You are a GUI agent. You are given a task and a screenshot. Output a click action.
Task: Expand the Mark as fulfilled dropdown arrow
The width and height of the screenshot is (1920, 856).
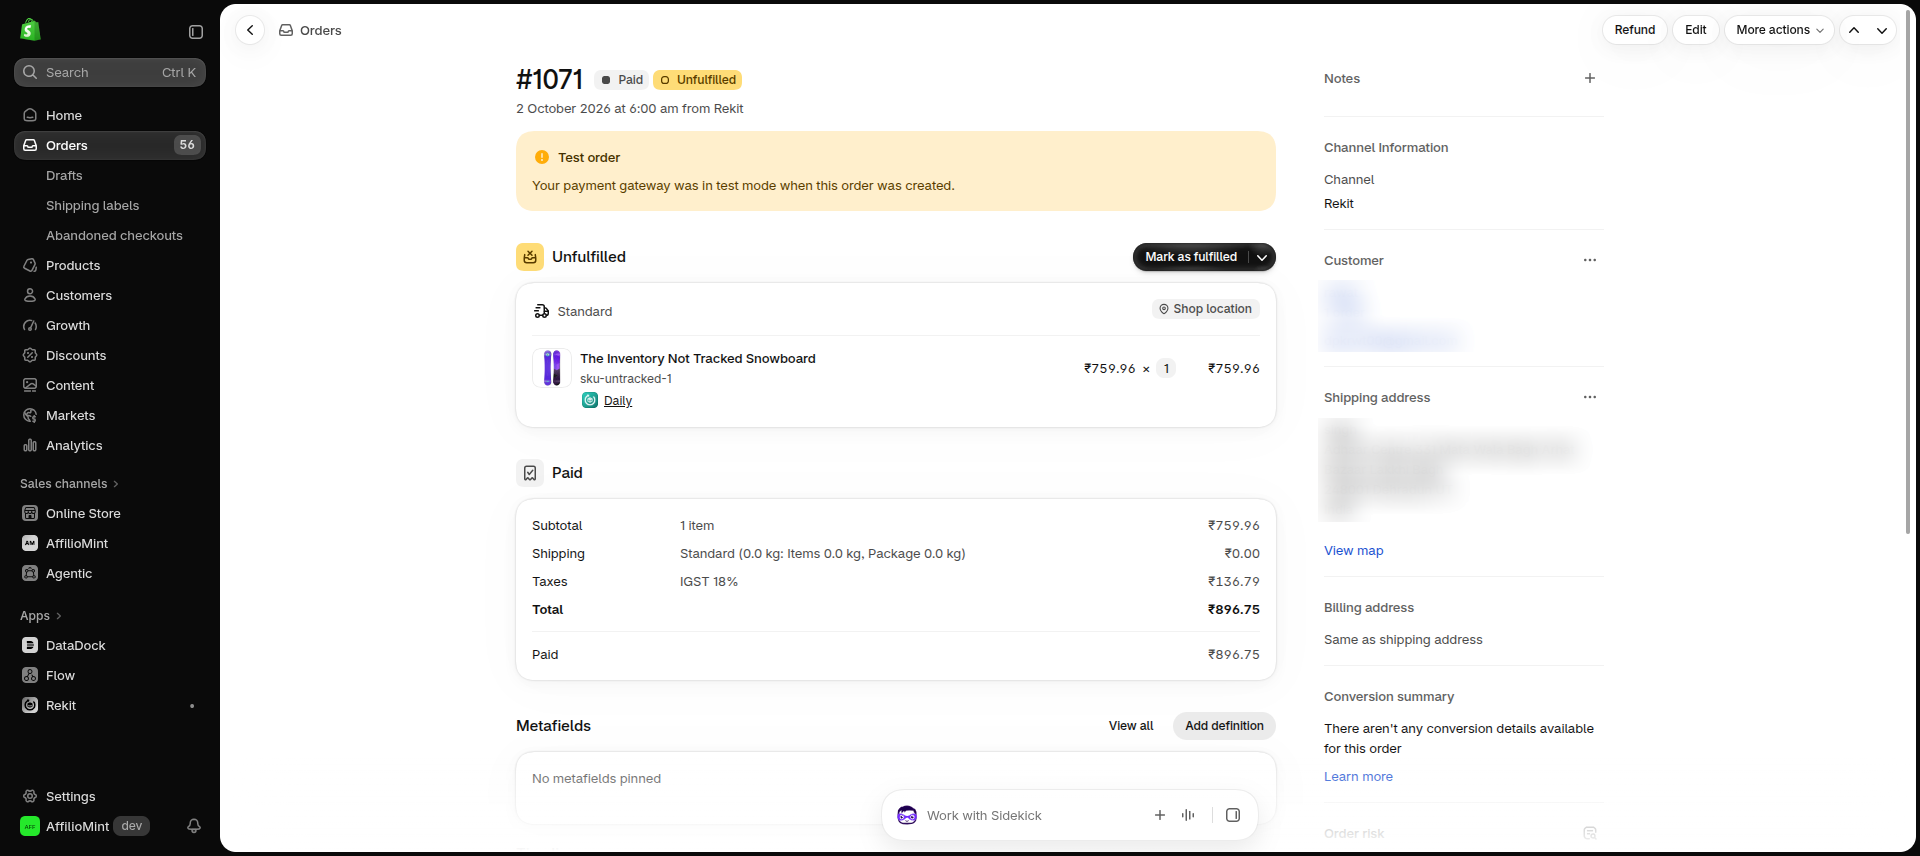point(1263,257)
